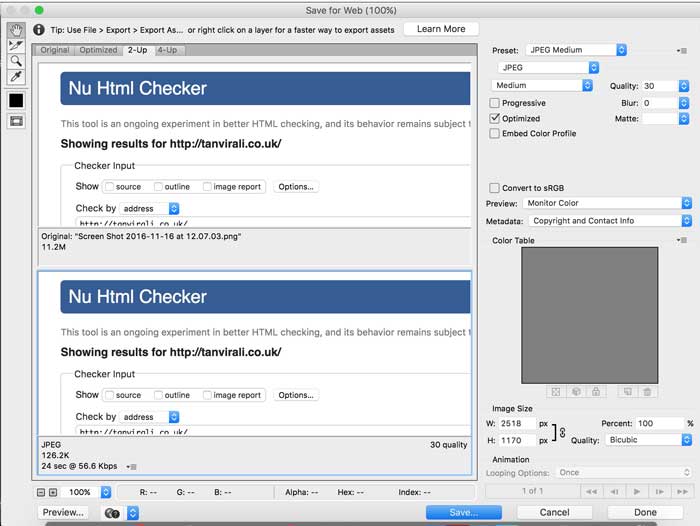Click the black eyedropper color swatch
The width and height of the screenshot is (700, 526).
[x=16, y=100]
